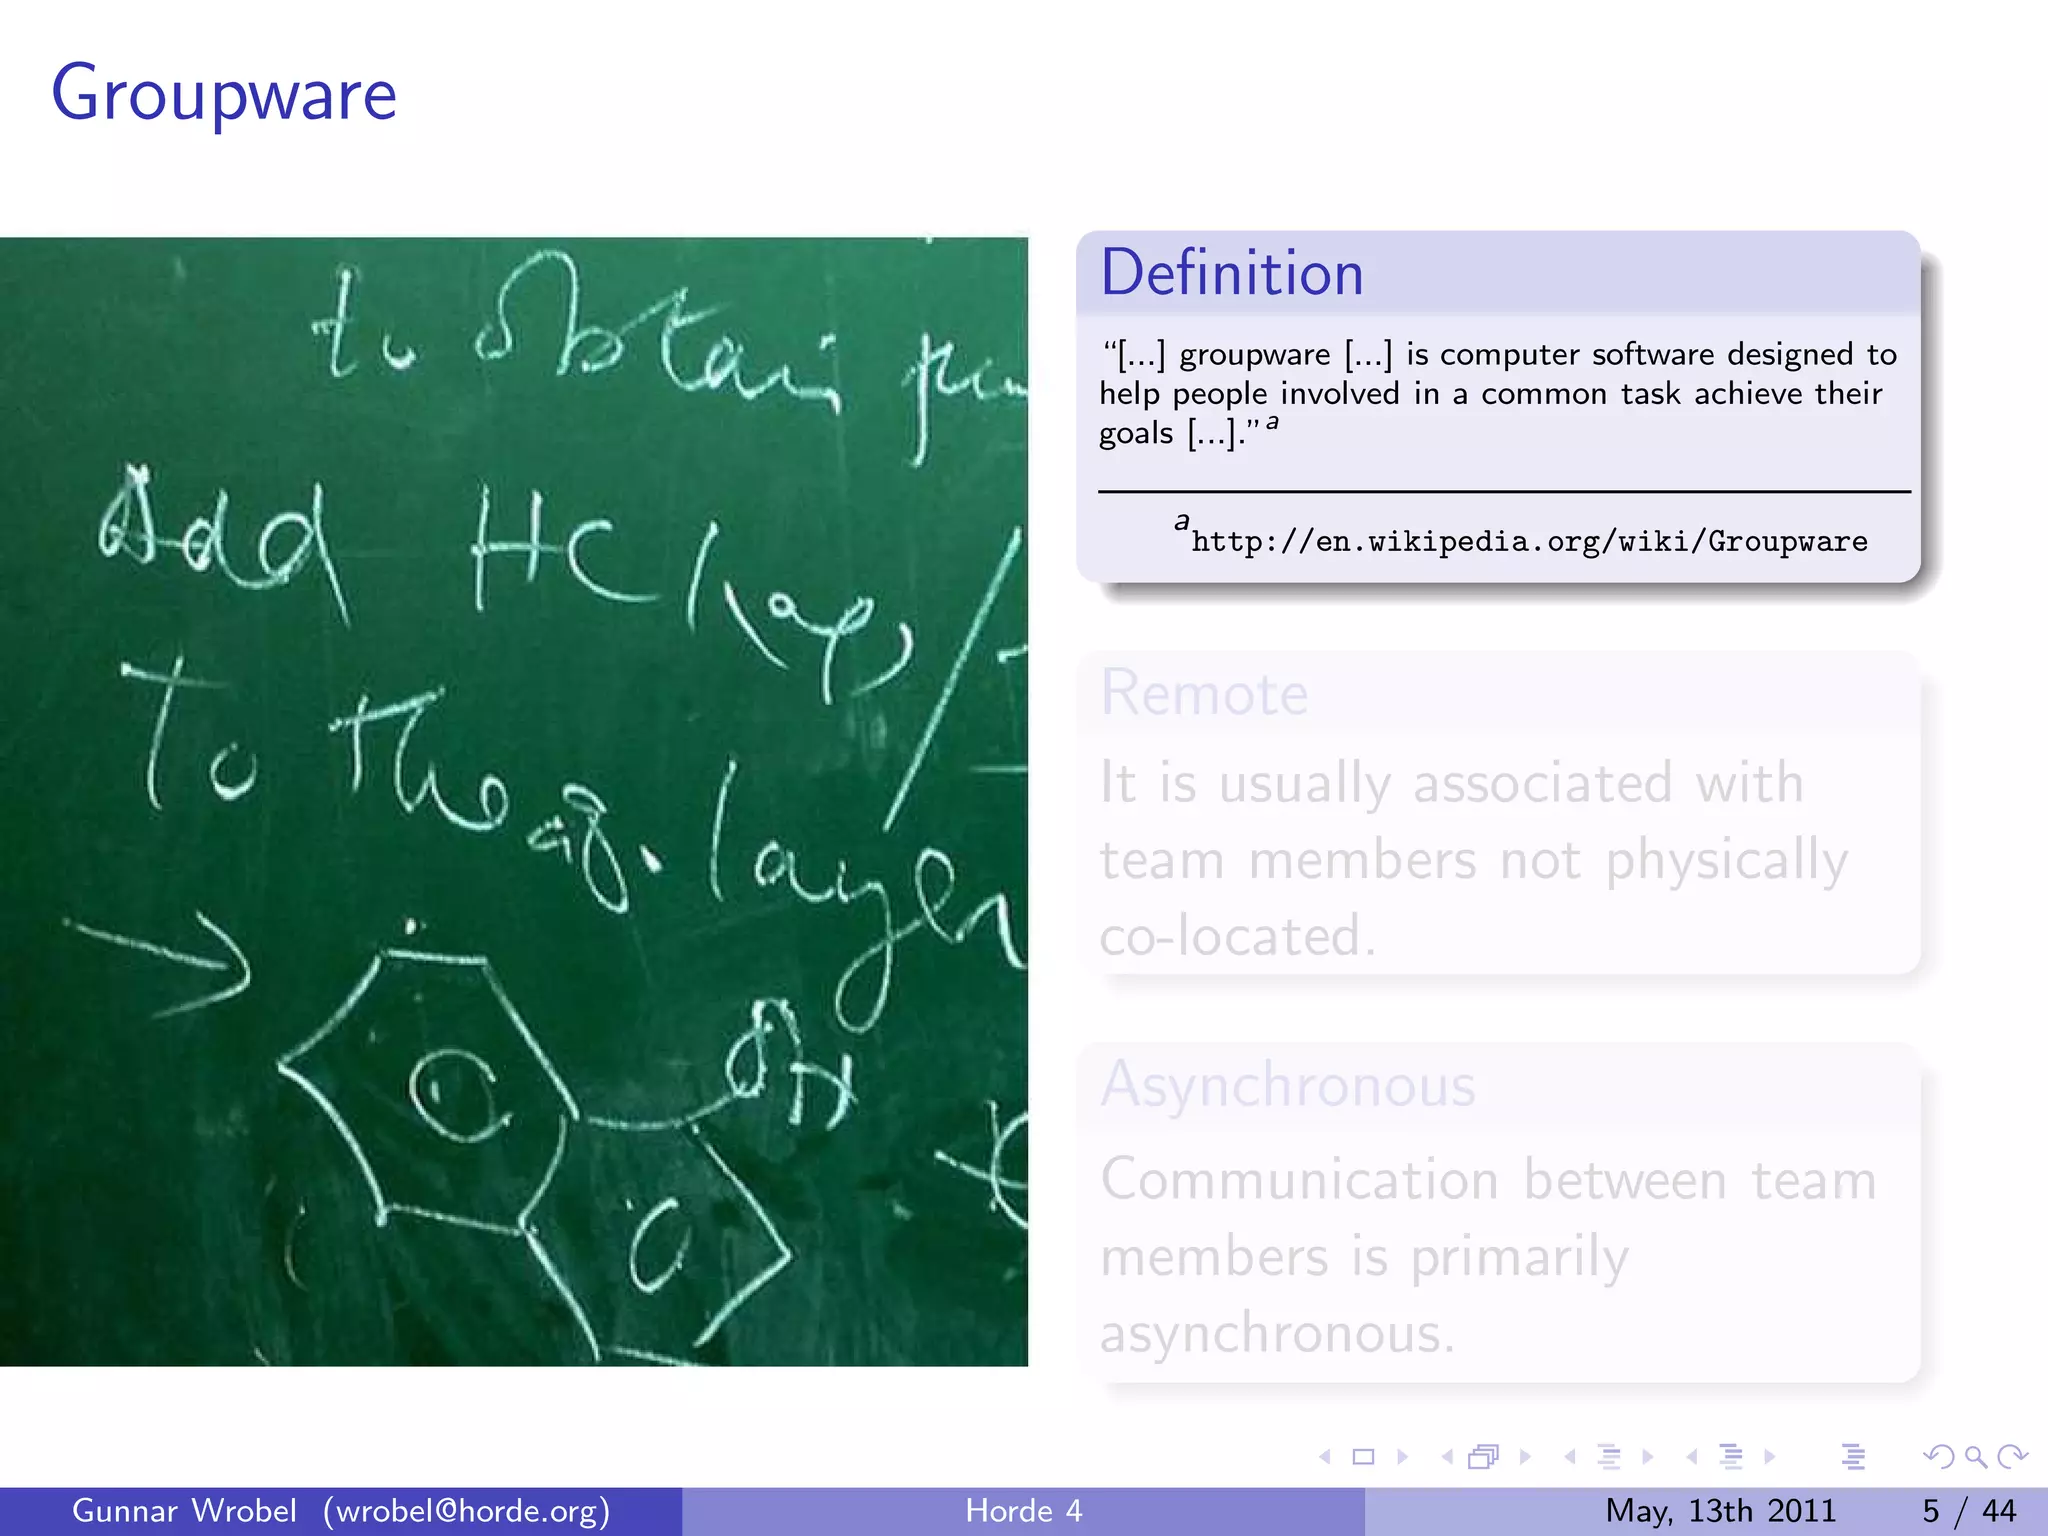Click the slide counter 5 / 44

point(1969,1511)
